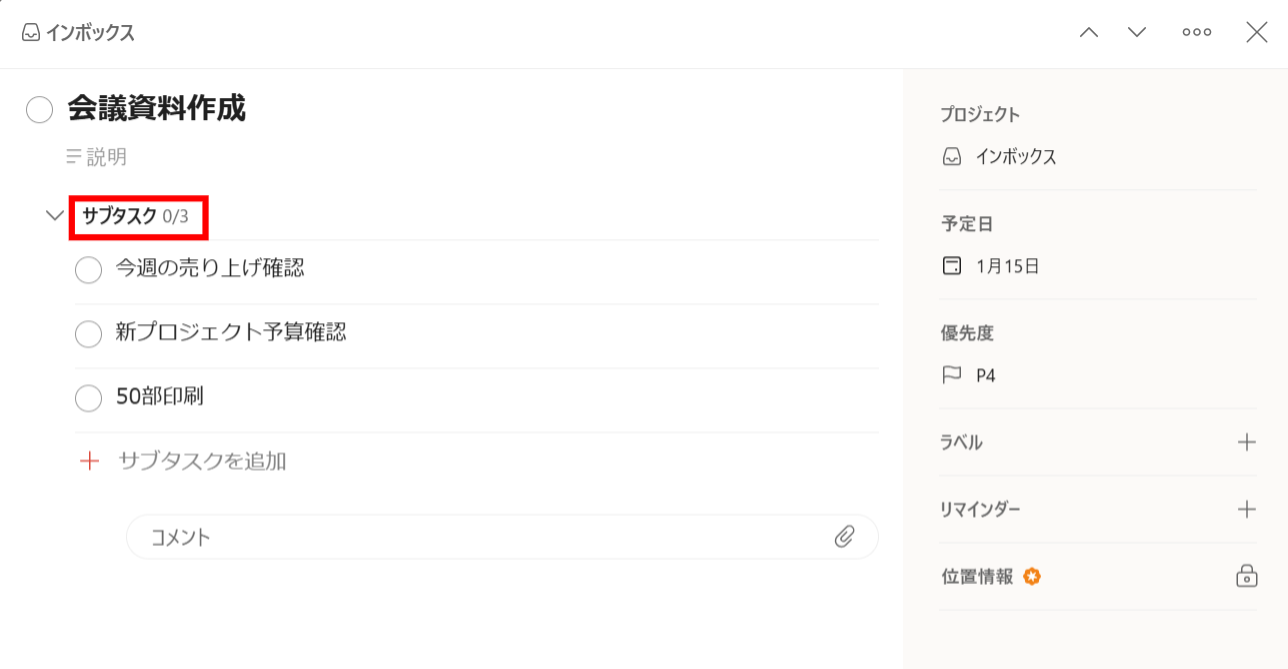Mark 新プロジェクト予算確認 subtask as done
The width and height of the screenshot is (1288, 669).
(x=89, y=334)
